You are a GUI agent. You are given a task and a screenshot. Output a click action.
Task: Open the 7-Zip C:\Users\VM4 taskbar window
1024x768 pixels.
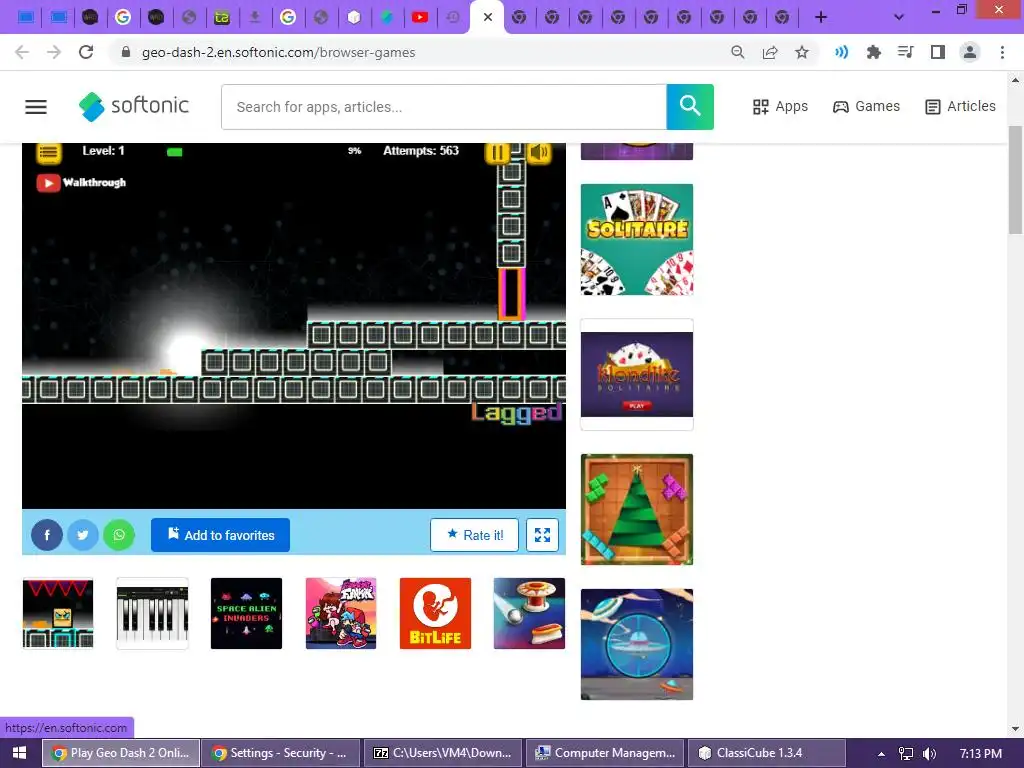pyautogui.click(x=442, y=753)
